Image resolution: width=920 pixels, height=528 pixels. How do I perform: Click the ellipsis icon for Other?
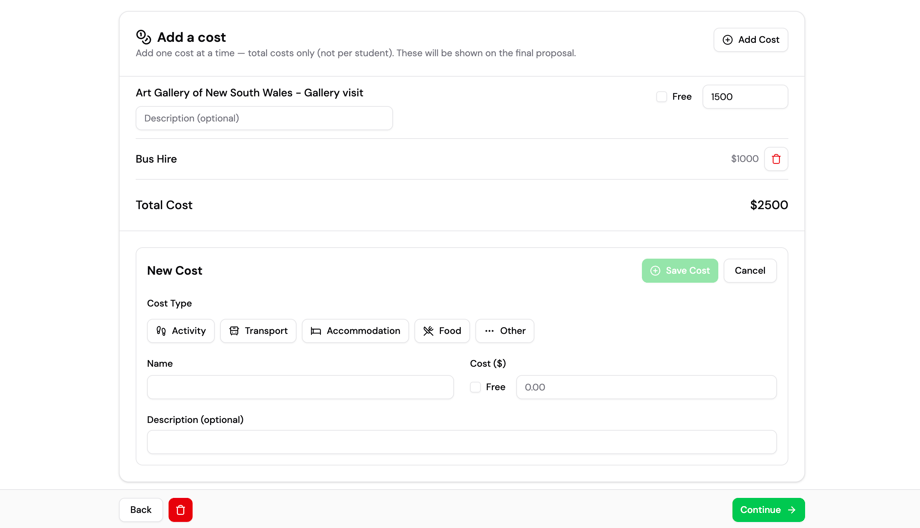pyautogui.click(x=489, y=331)
